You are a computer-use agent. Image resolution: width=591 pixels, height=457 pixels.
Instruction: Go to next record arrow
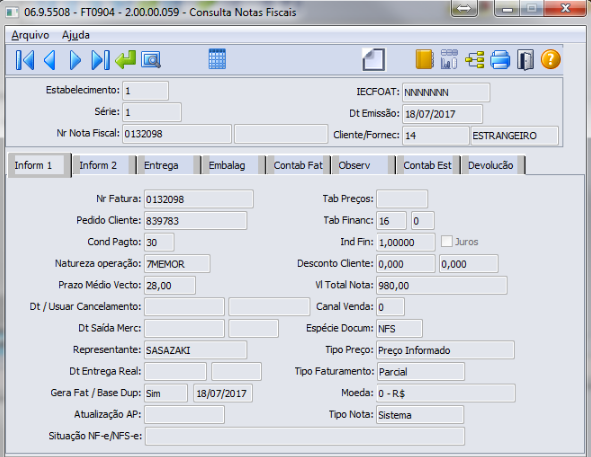point(75,60)
